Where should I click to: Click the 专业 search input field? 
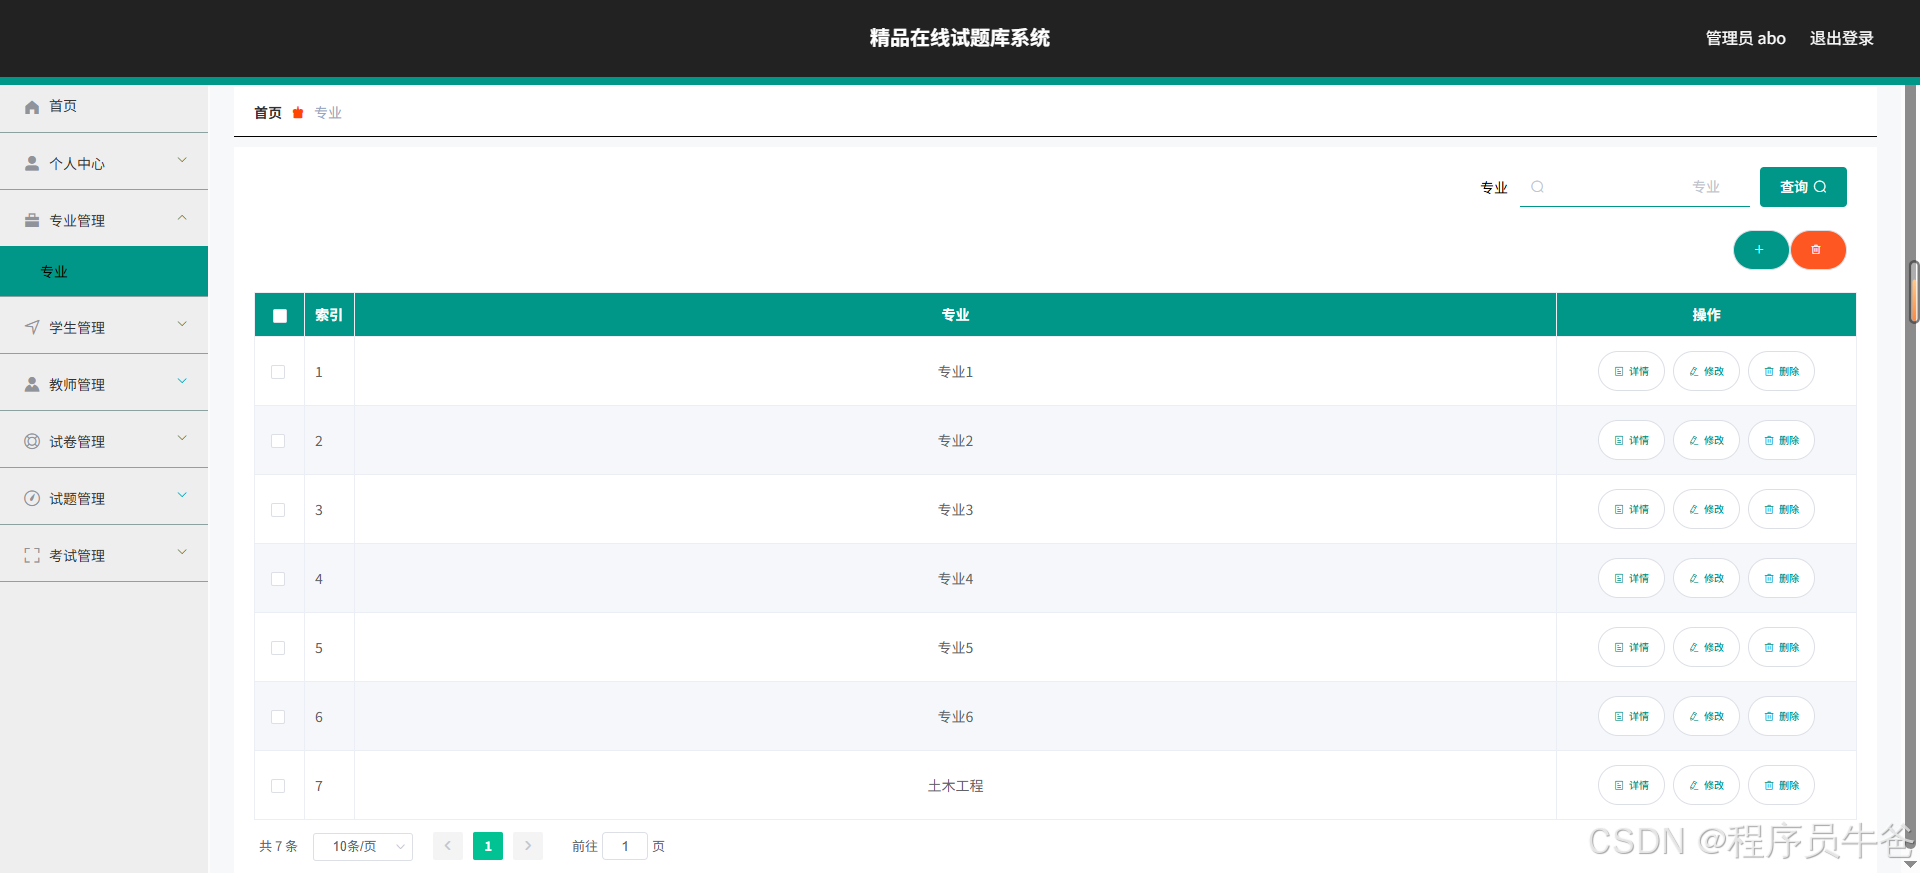click(x=1635, y=187)
